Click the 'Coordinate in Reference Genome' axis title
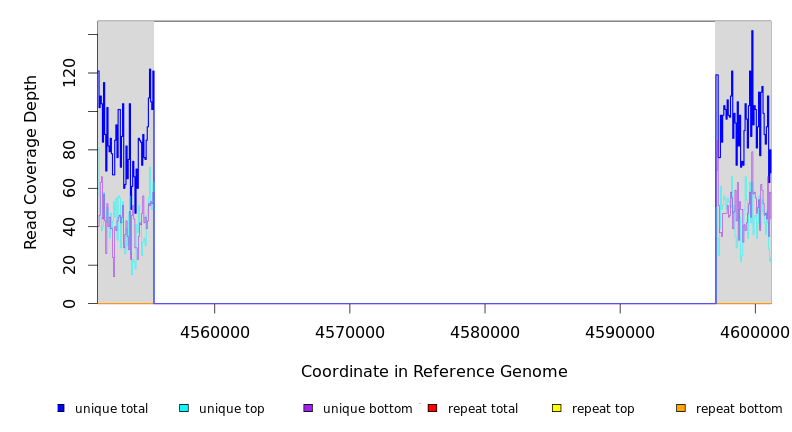The image size is (792, 432). [x=434, y=372]
